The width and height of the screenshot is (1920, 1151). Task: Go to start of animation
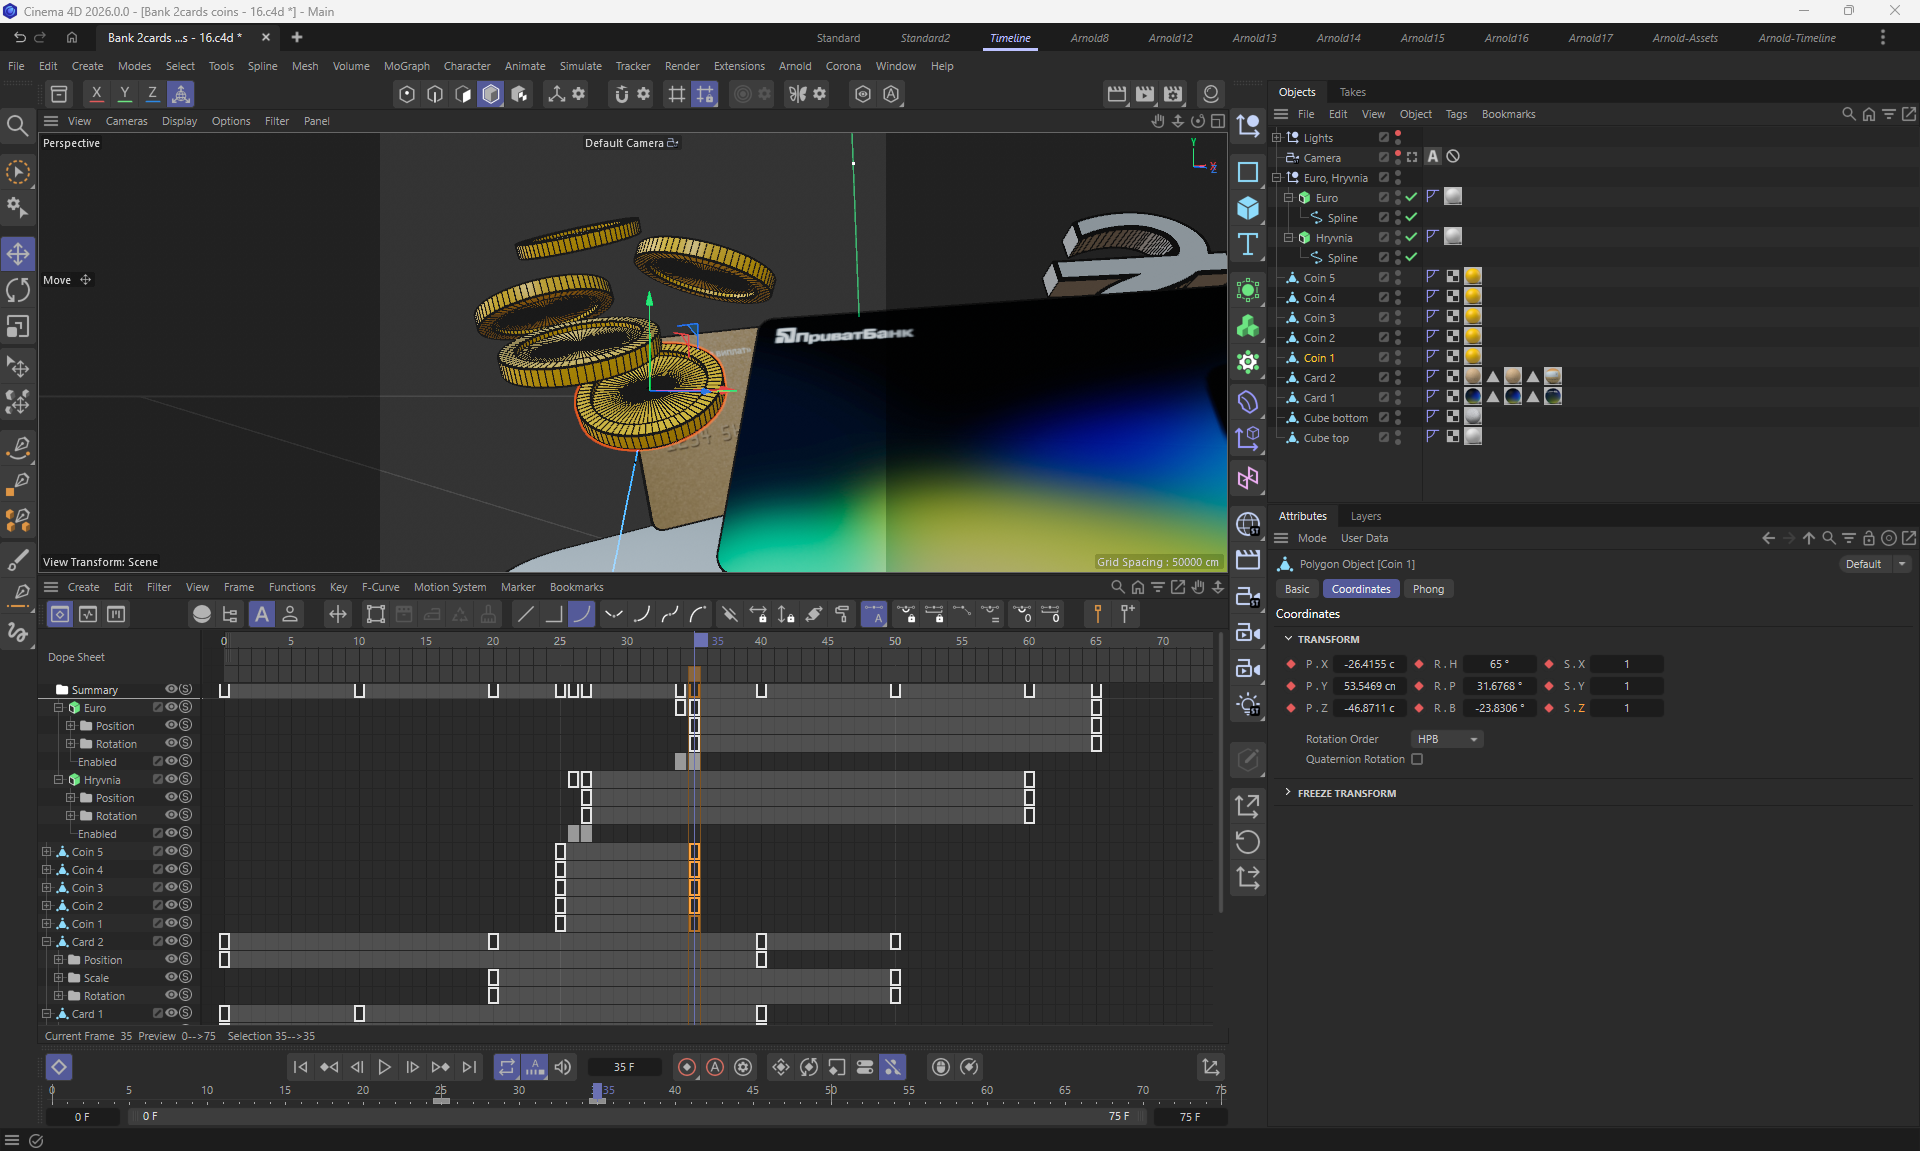pyautogui.click(x=300, y=1067)
